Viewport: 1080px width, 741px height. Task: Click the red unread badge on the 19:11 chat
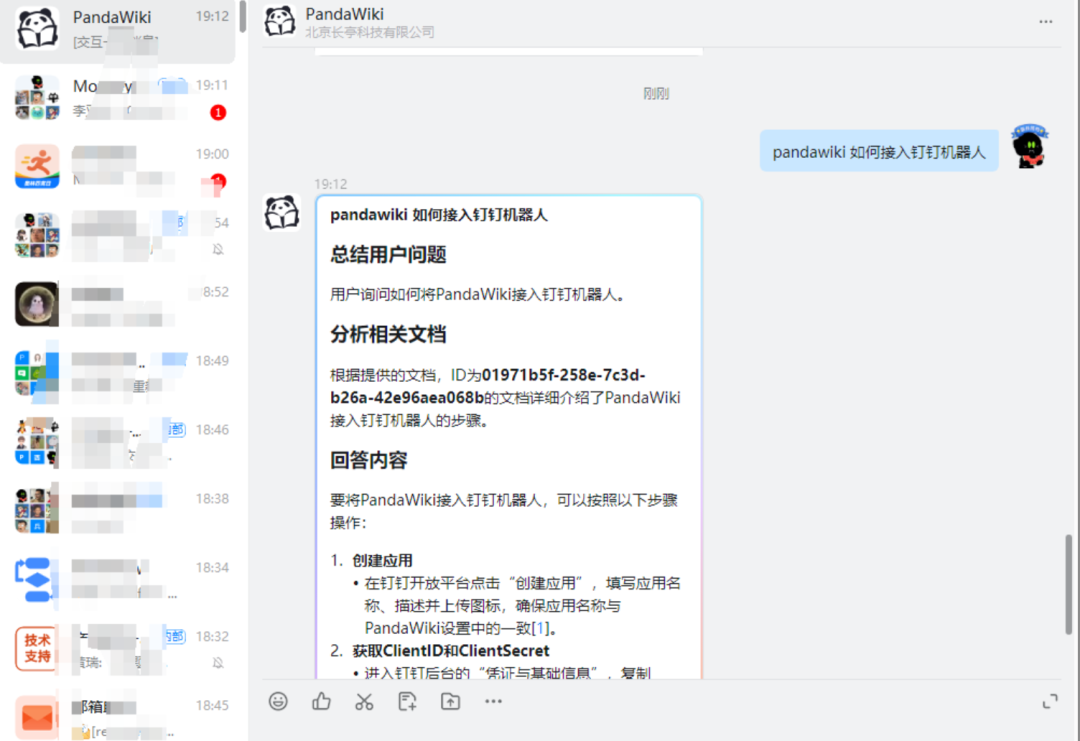coord(218,112)
